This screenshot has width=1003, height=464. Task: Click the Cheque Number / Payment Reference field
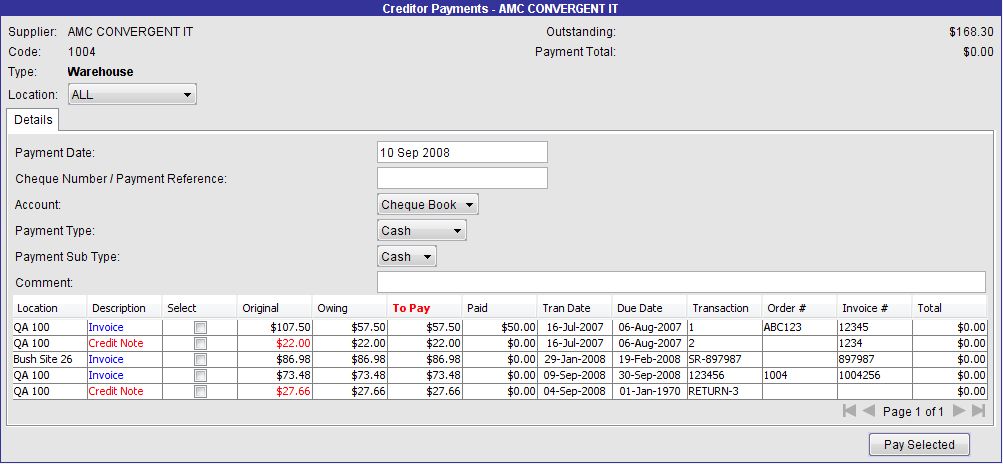point(462,178)
